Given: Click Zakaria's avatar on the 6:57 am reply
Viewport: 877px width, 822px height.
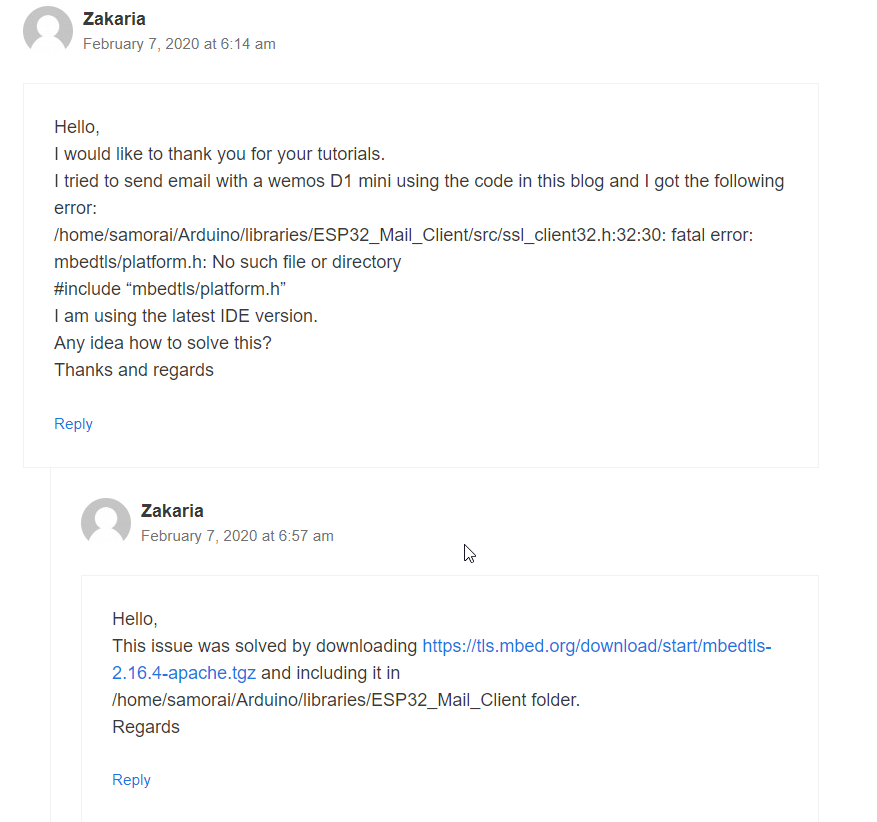Looking at the screenshot, I should pyautogui.click(x=106, y=522).
